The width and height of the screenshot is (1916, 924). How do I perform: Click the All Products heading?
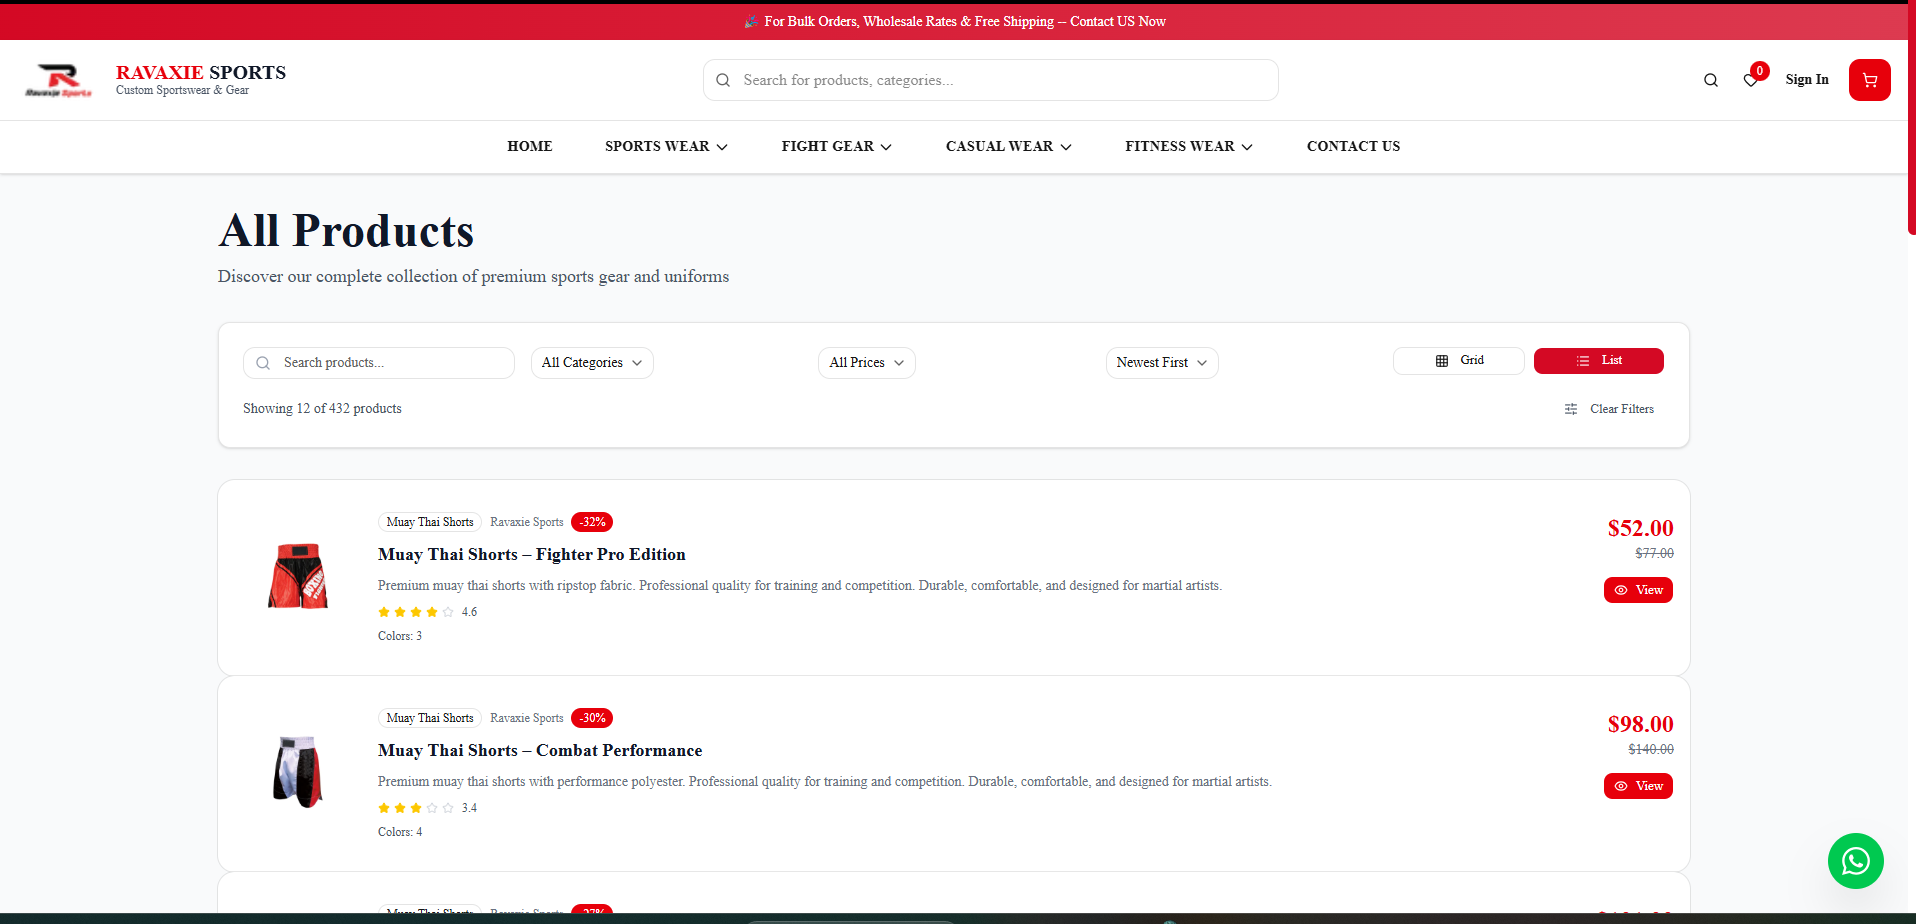346,231
